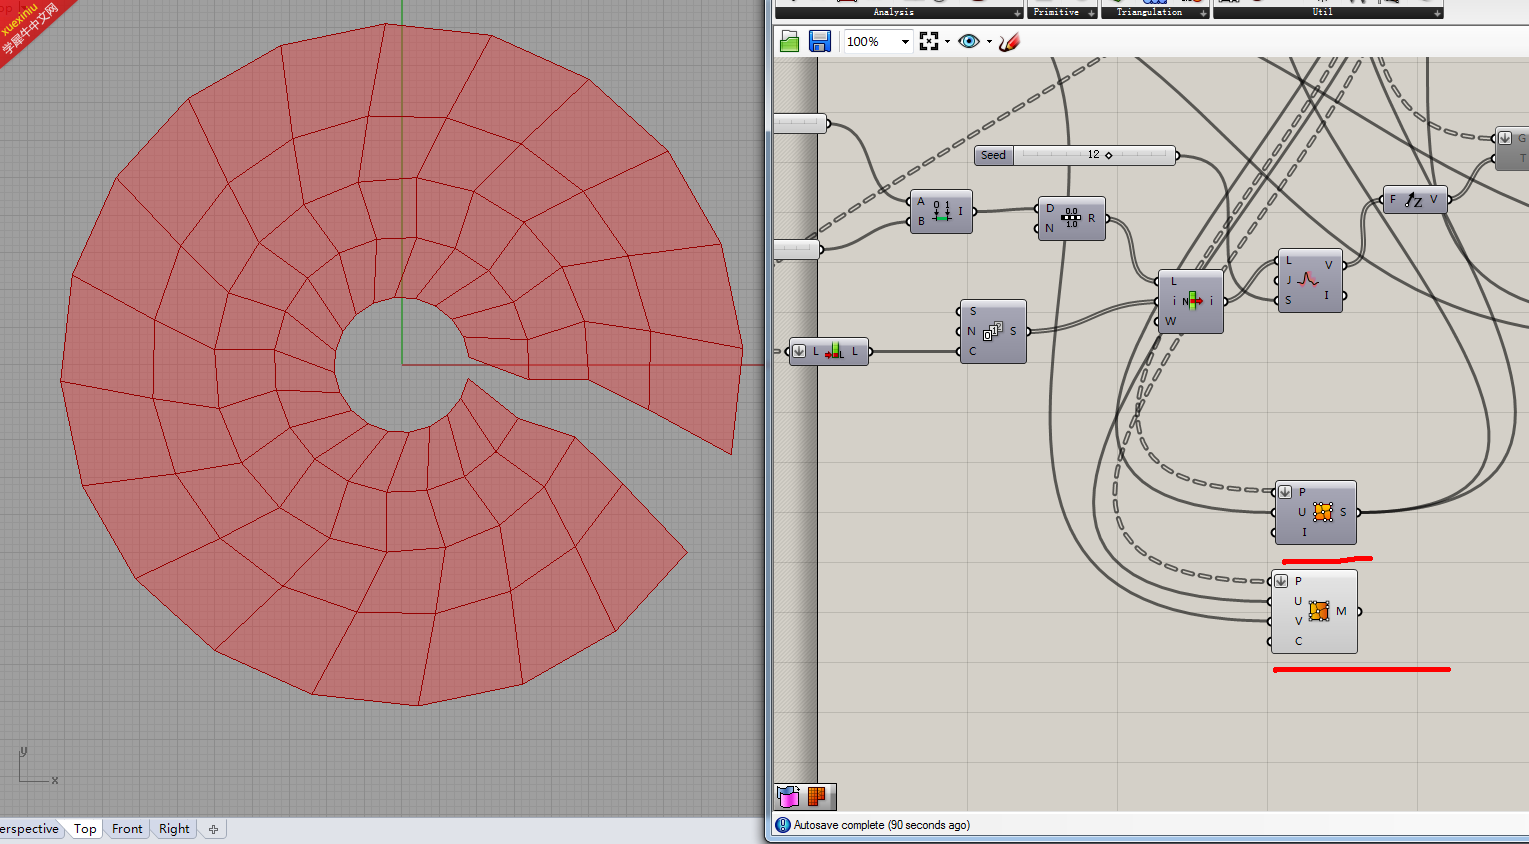This screenshot has width=1529, height=844.
Task: Click the C input of mesh component
Action: (1299, 641)
